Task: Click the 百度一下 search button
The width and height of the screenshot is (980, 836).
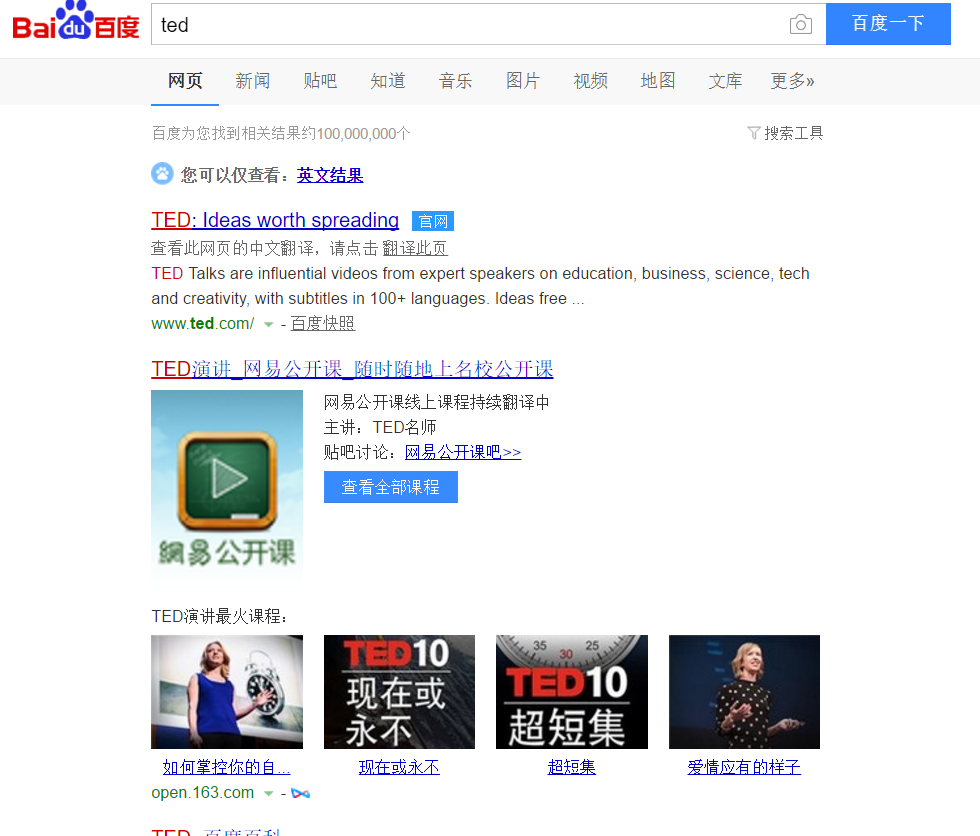Action: (x=888, y=24)
